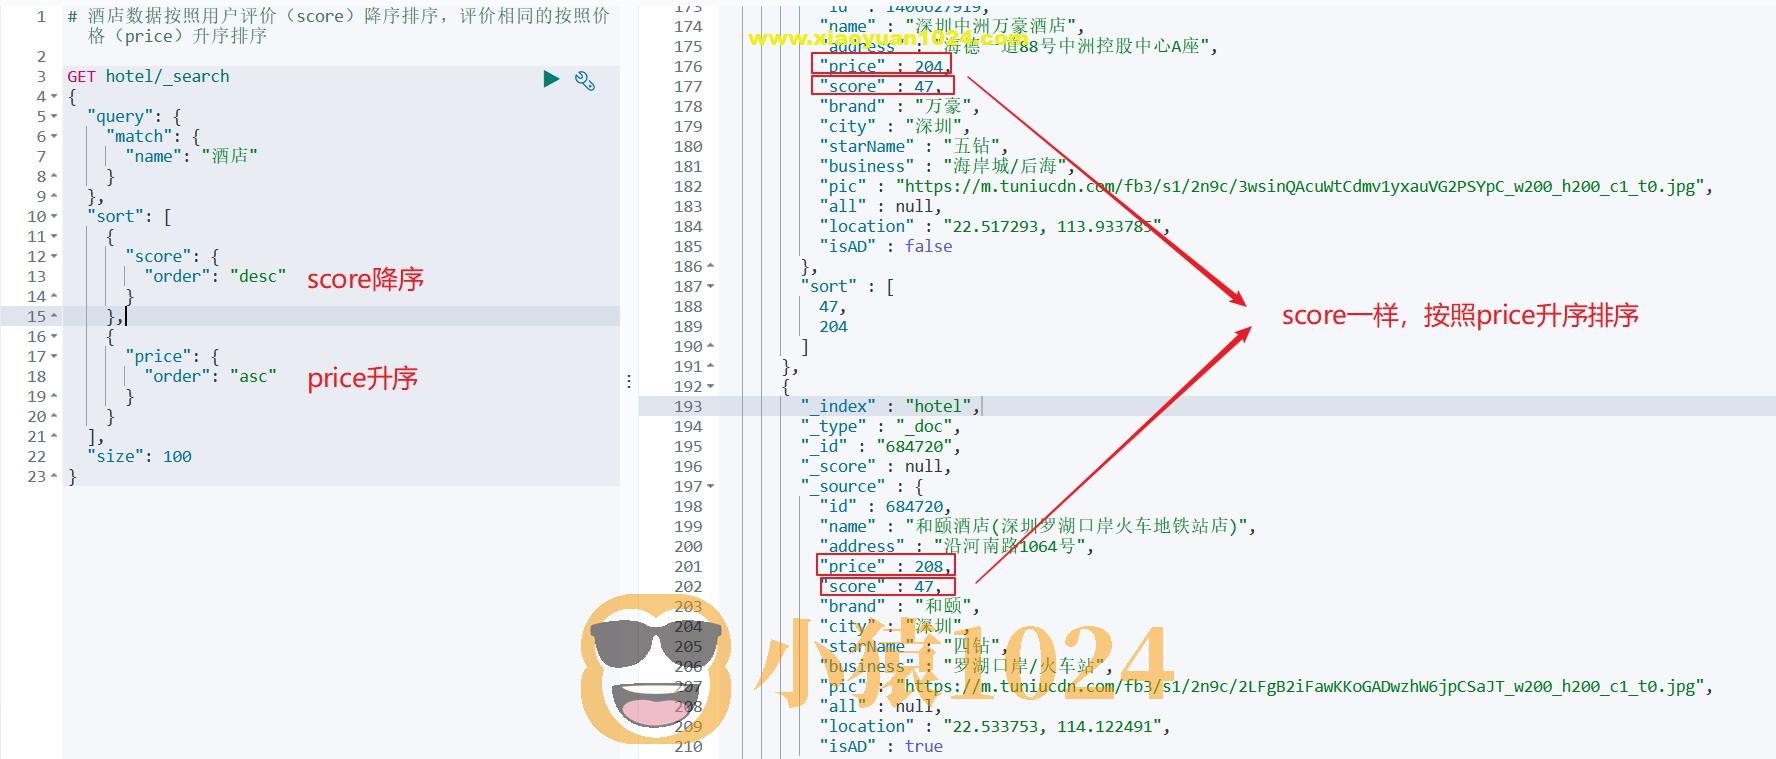Image resolution: width=1776 pixels, height=759 pixels.
Task: Click the "isAD" : false line
Action: [885, 246]
